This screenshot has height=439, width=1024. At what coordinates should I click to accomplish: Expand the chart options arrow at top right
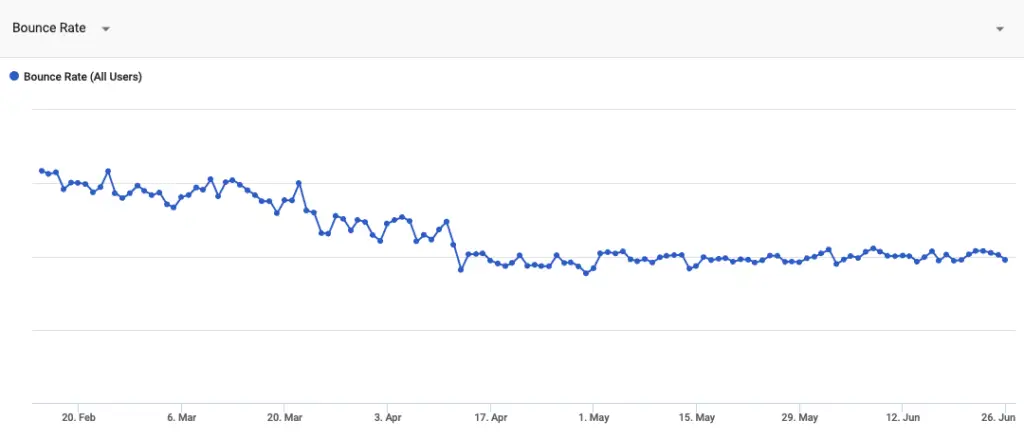click(1000, 29)
